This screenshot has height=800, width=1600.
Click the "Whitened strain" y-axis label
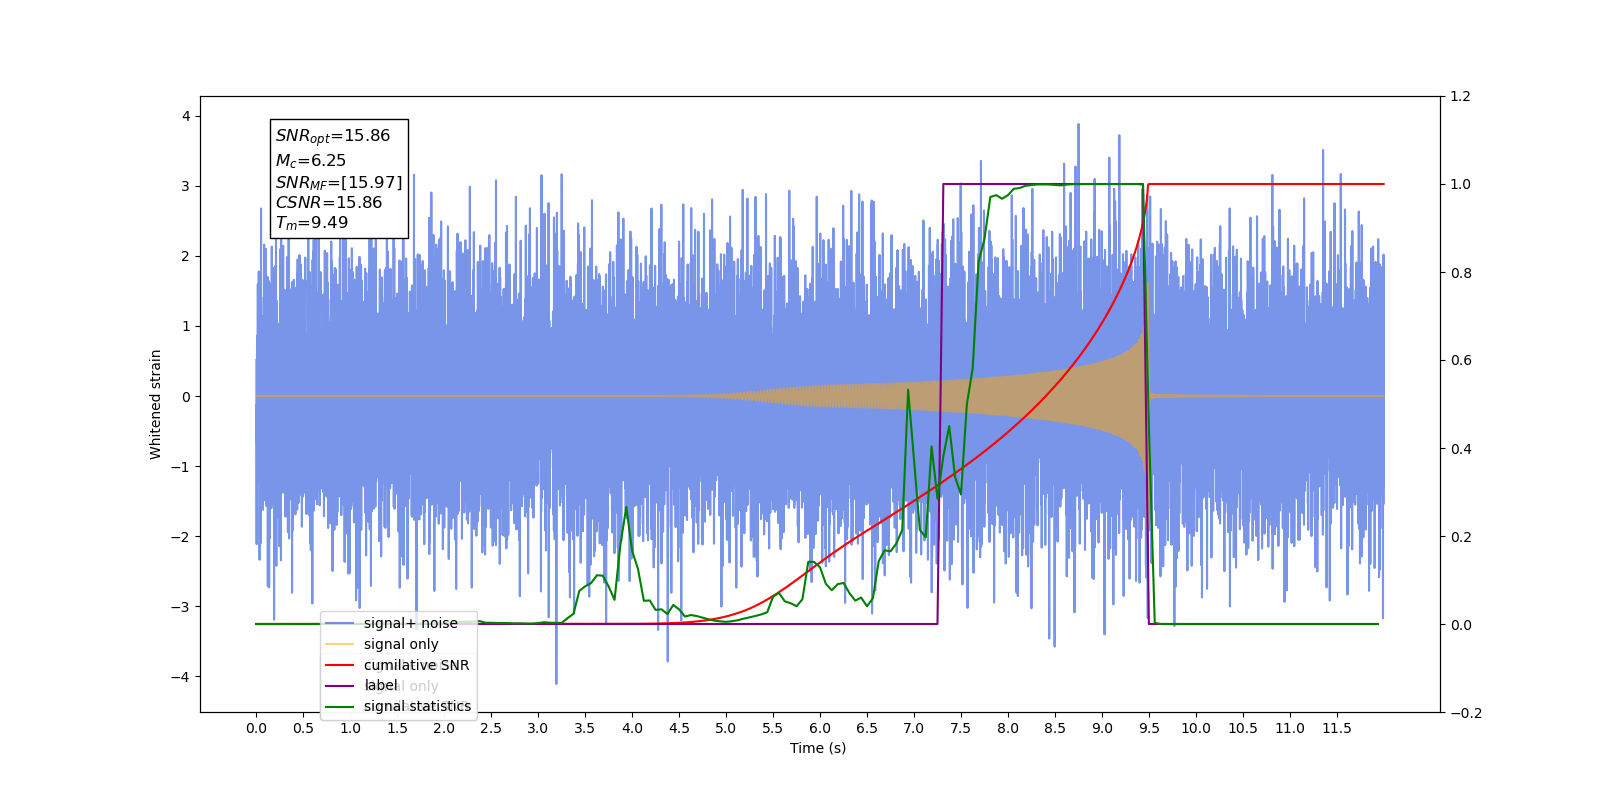[x=156, y=404]
